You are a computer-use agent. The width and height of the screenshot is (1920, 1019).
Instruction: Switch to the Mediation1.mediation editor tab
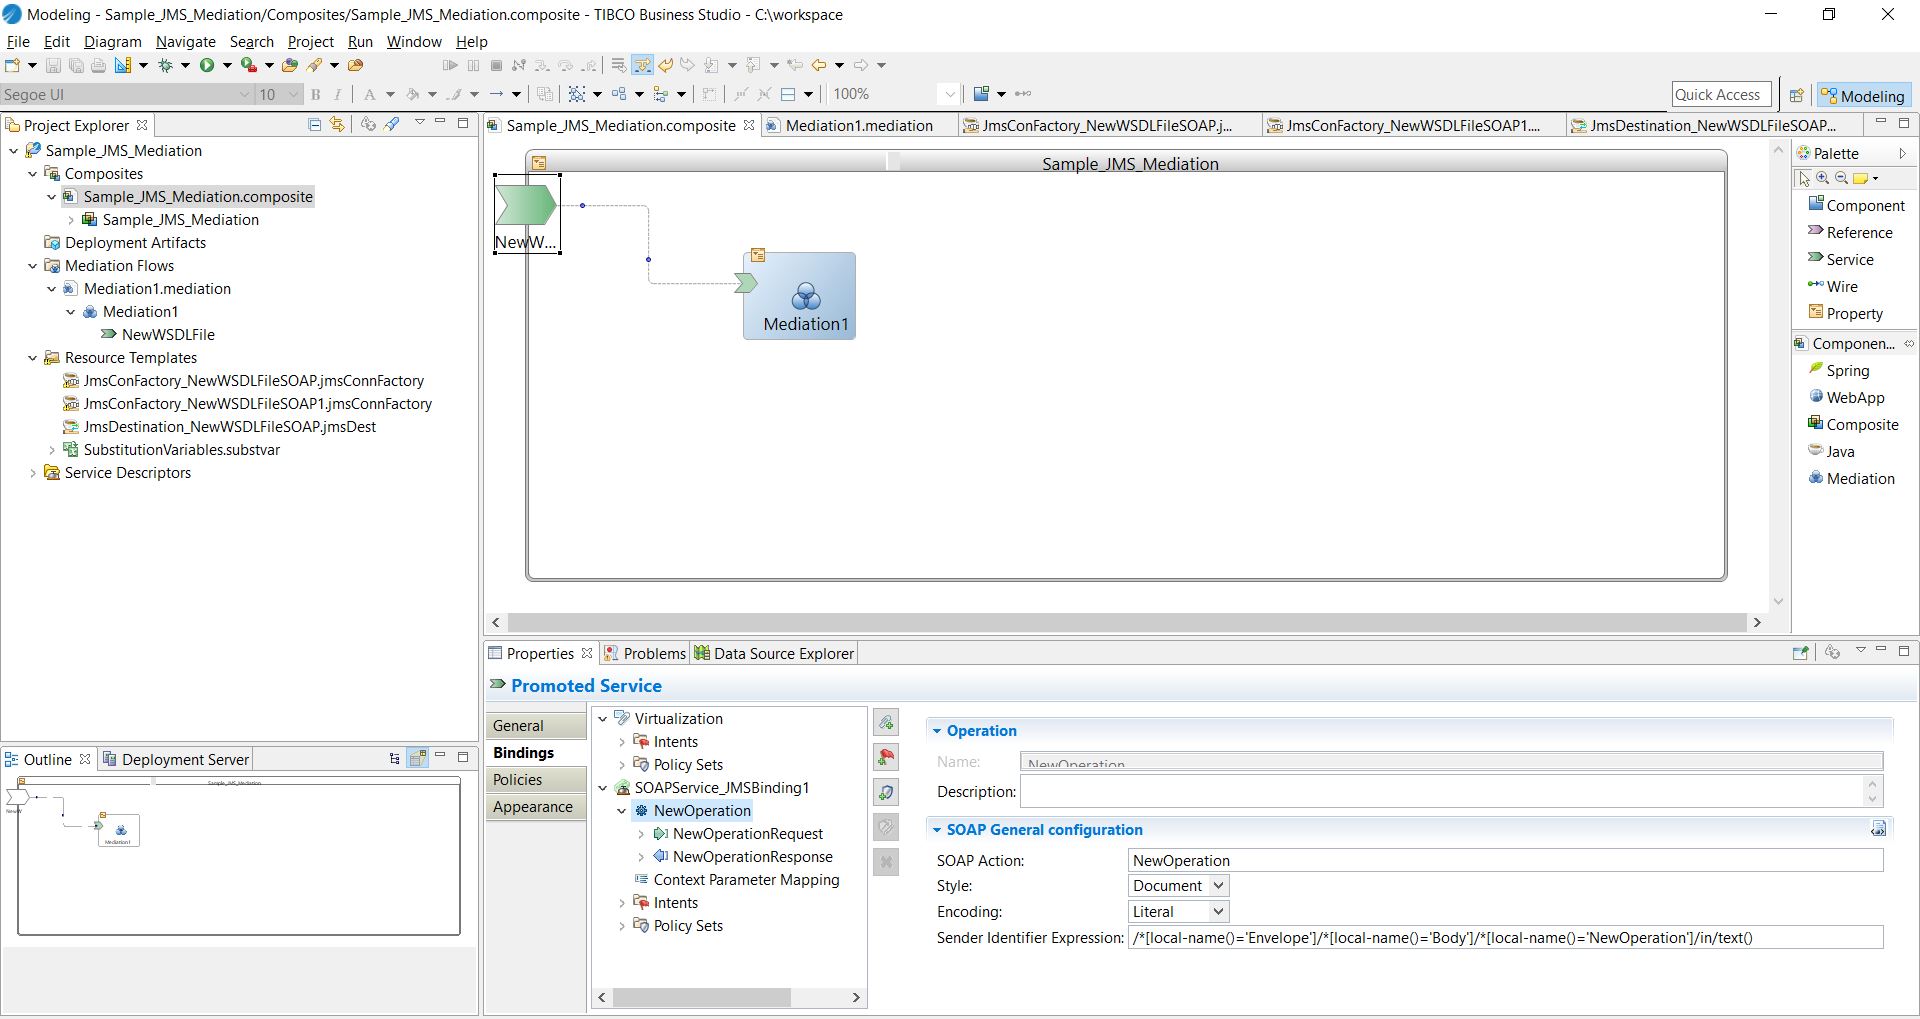[x=858, y=126]
